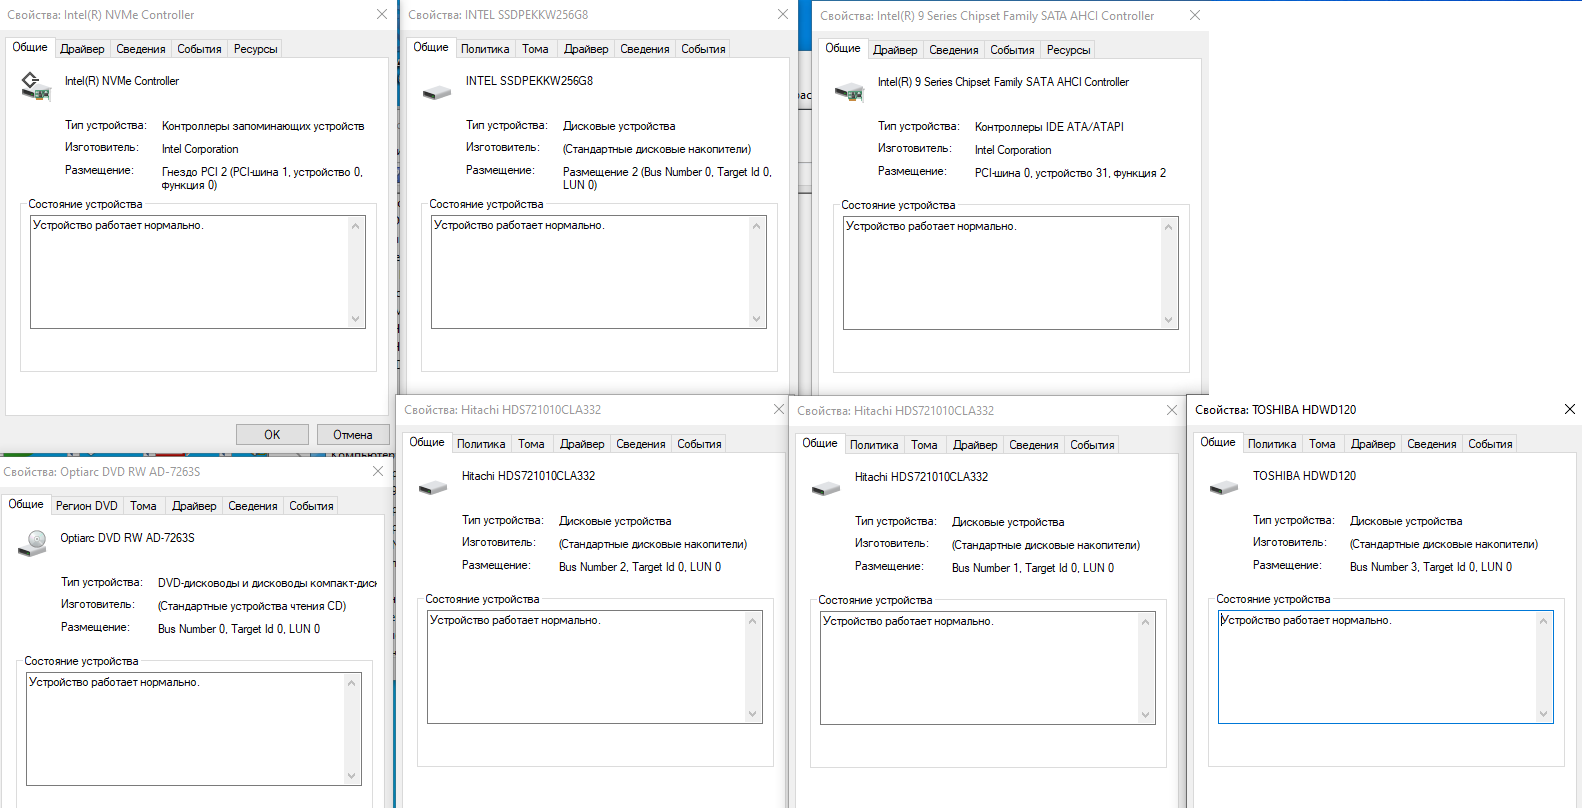
Task: Open События tab in INTEL SSDPEKKW256G8 window
Action: point(704,49)
